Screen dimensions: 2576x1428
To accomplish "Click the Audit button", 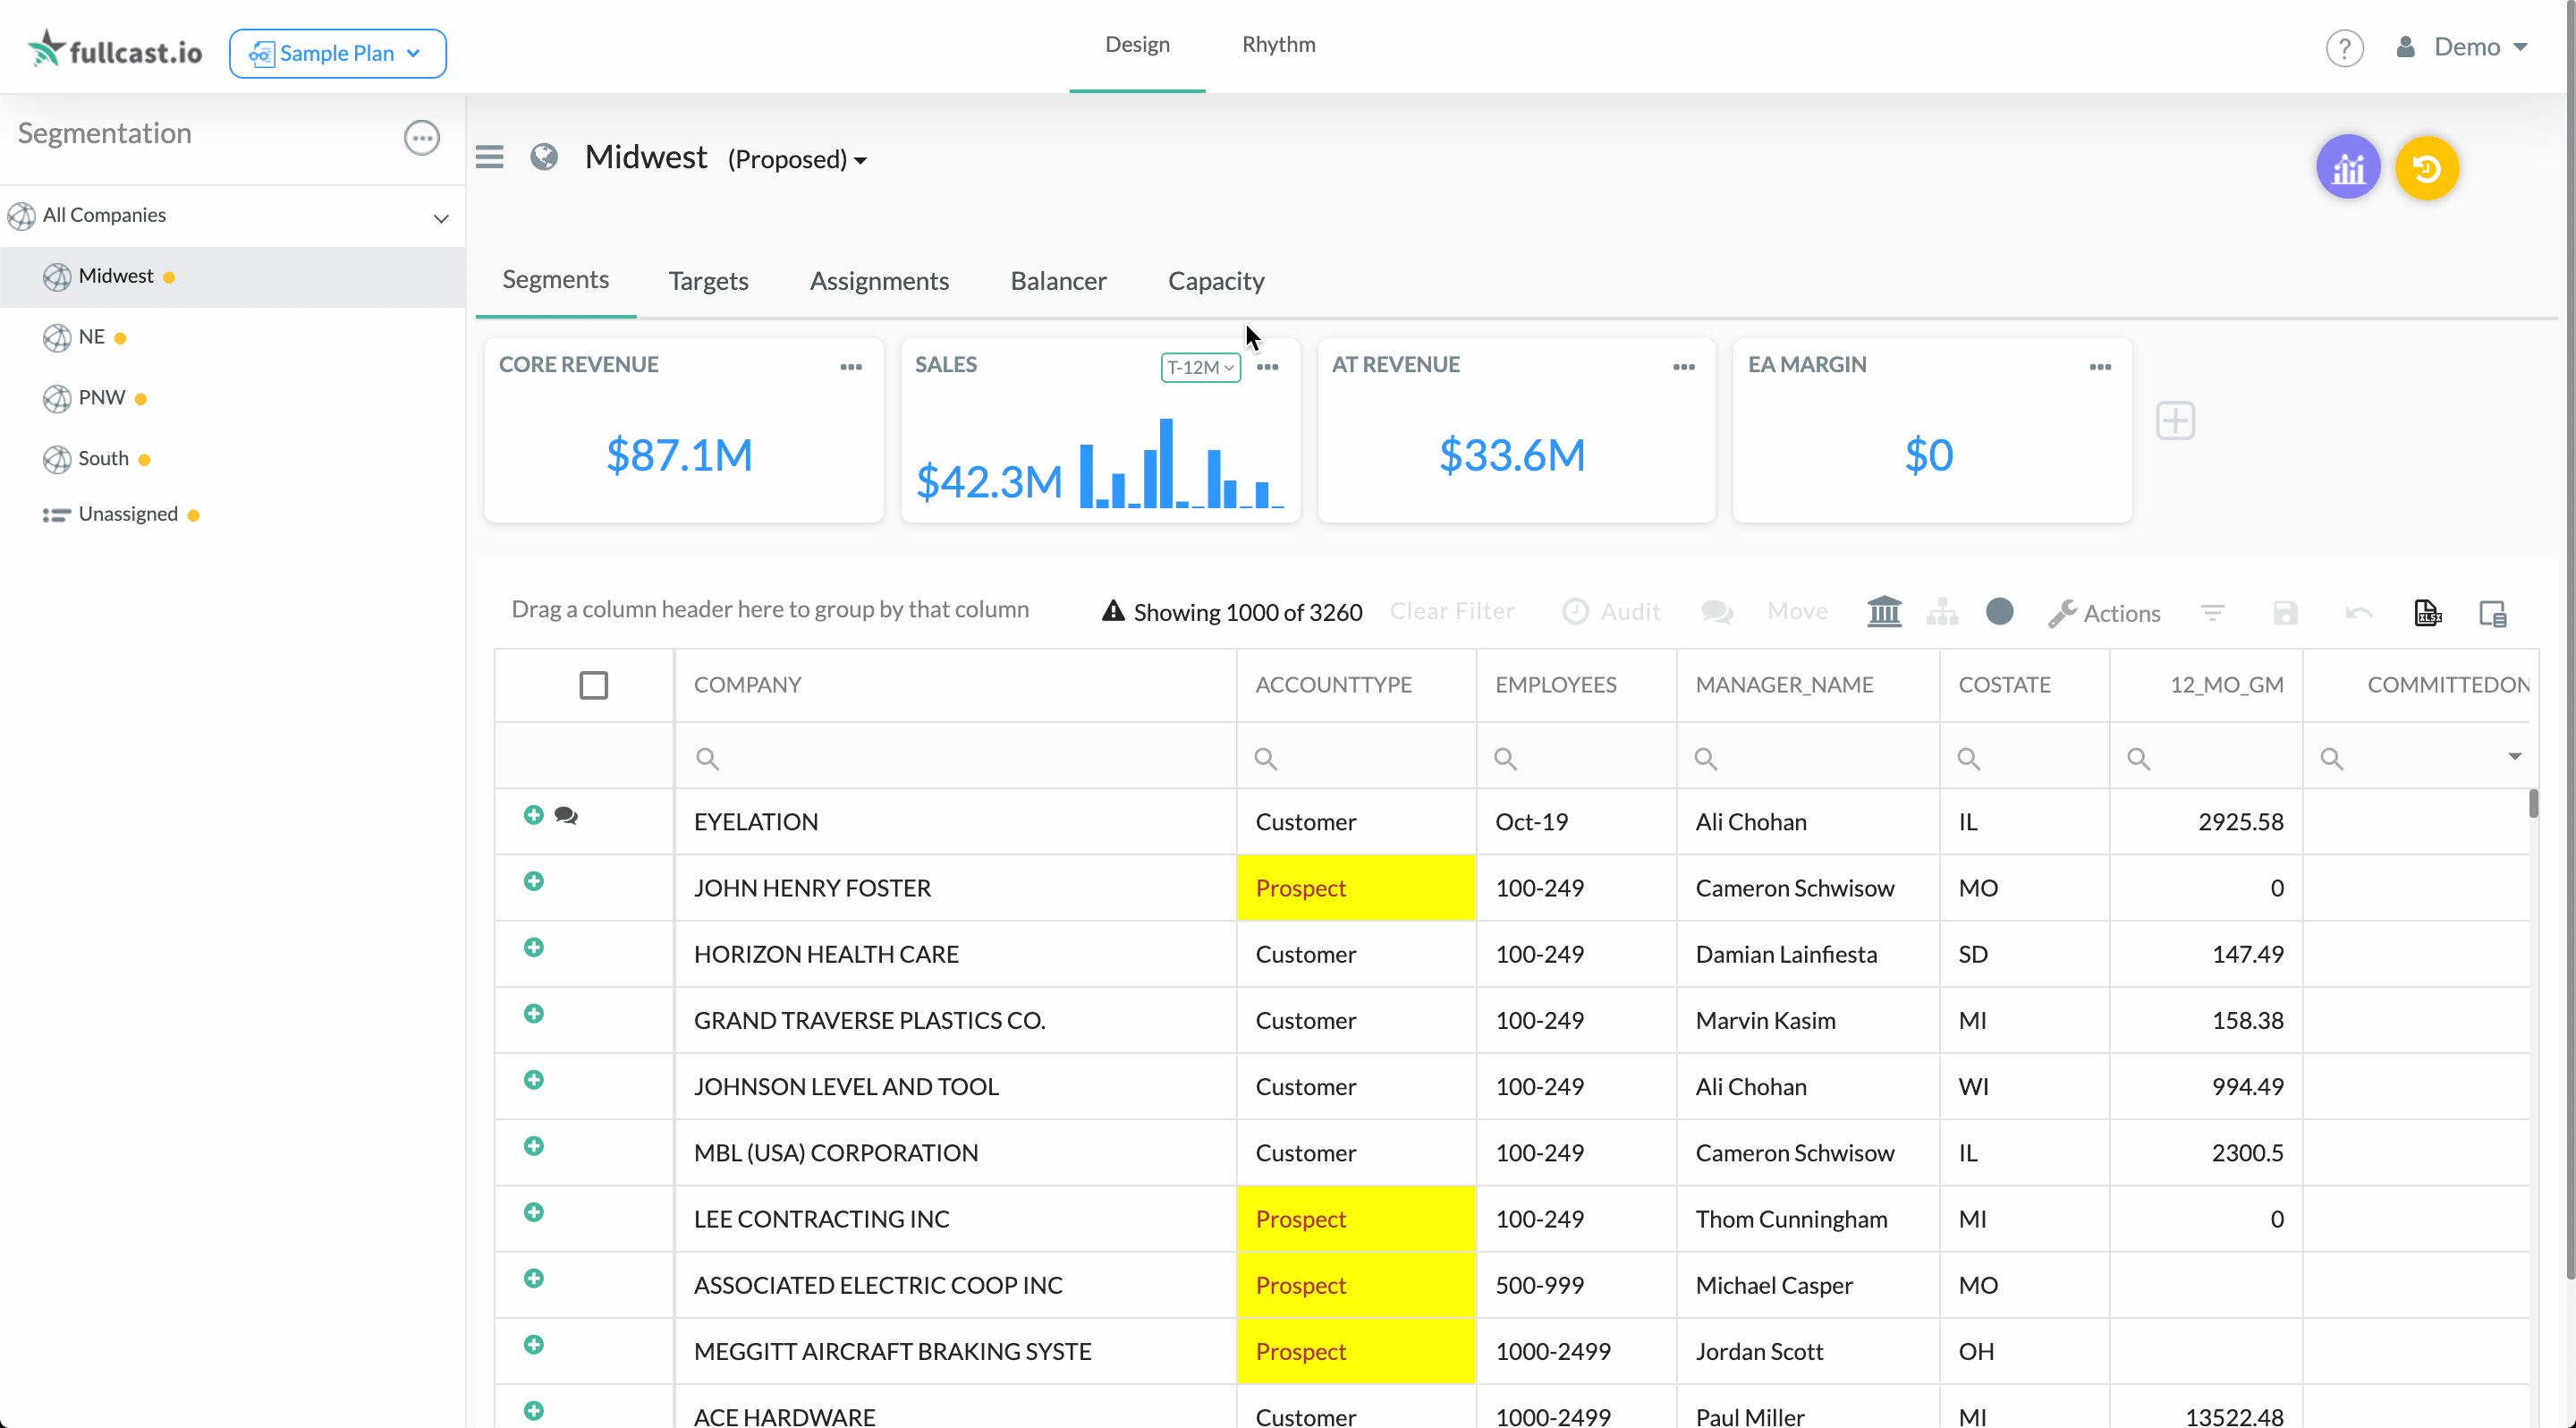I will 1611,611.
